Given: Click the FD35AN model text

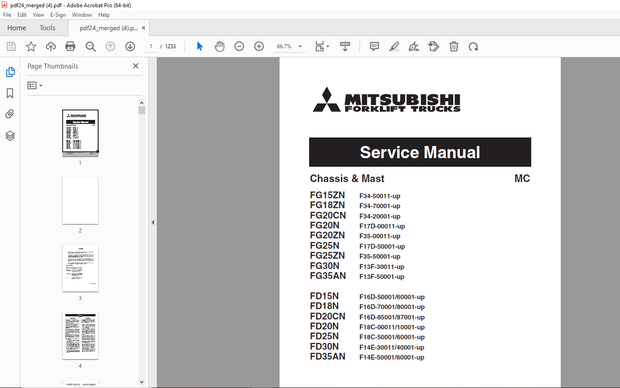Looking at the screenshot, I should 328,357.
